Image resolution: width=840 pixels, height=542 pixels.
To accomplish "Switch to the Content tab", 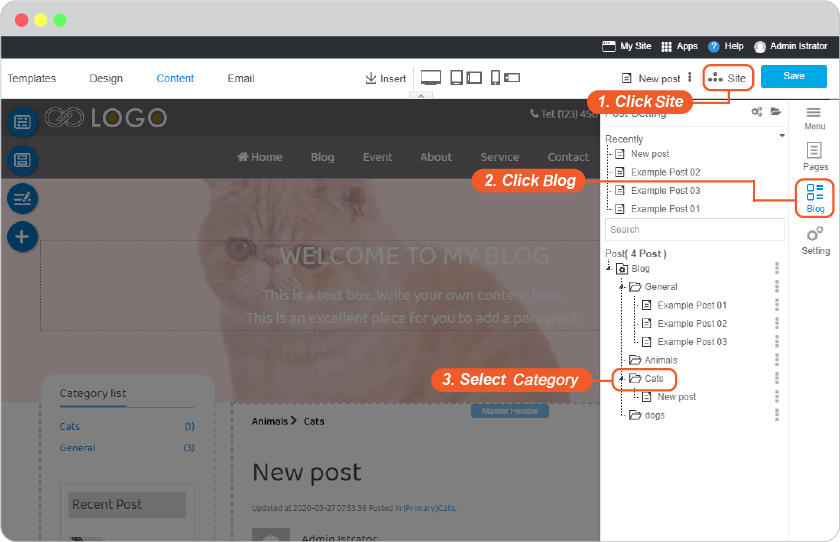I will coord(175,78).
